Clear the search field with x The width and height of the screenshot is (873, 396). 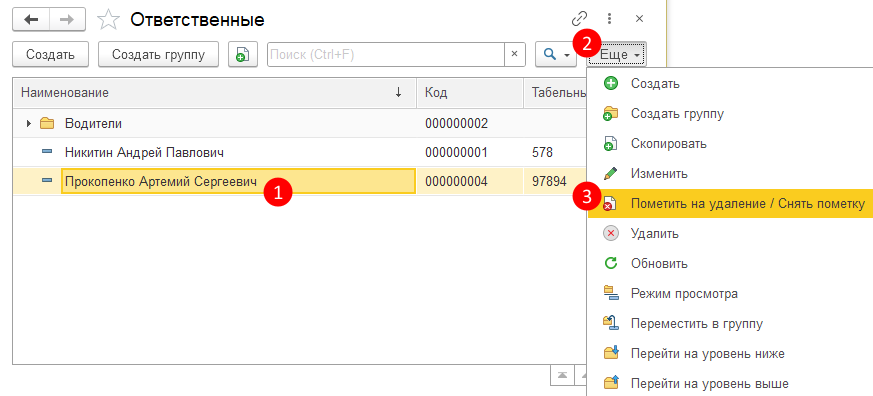pos(514,55)
